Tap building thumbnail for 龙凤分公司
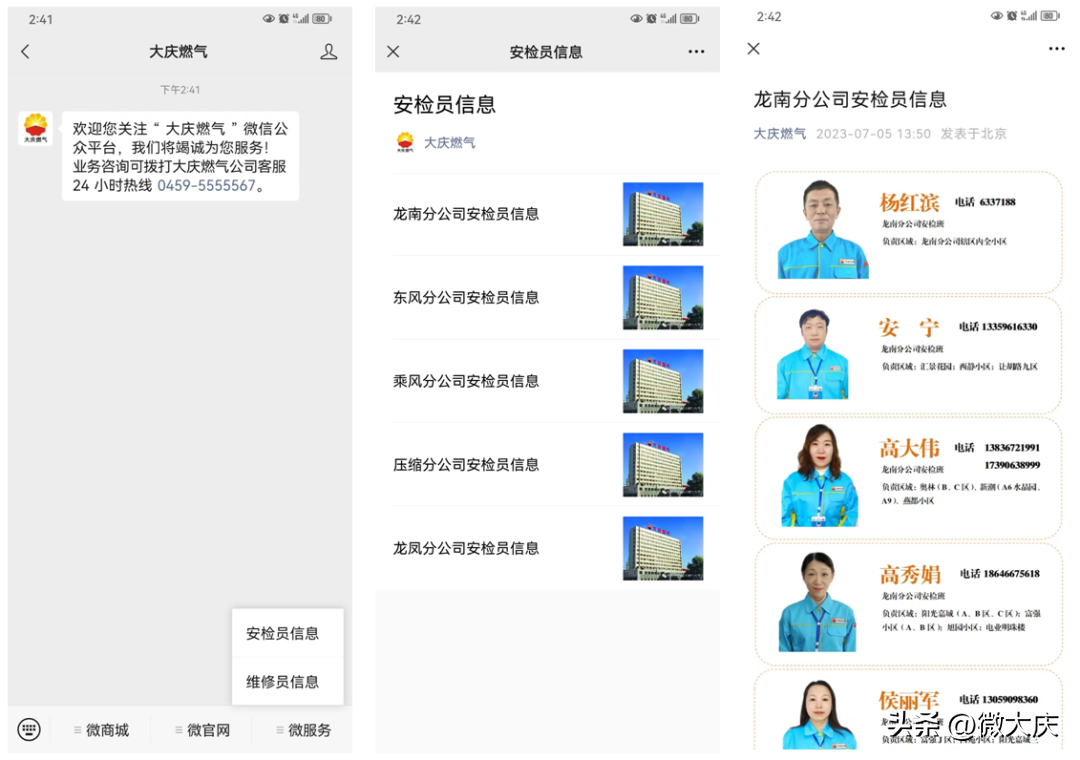 click(x=663, y=548)
